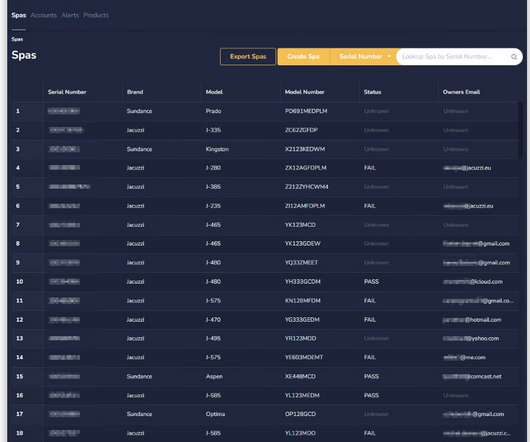Screen dimensions: 530x442
Task: Click the Create Spa button
Action: pos(303,56)
